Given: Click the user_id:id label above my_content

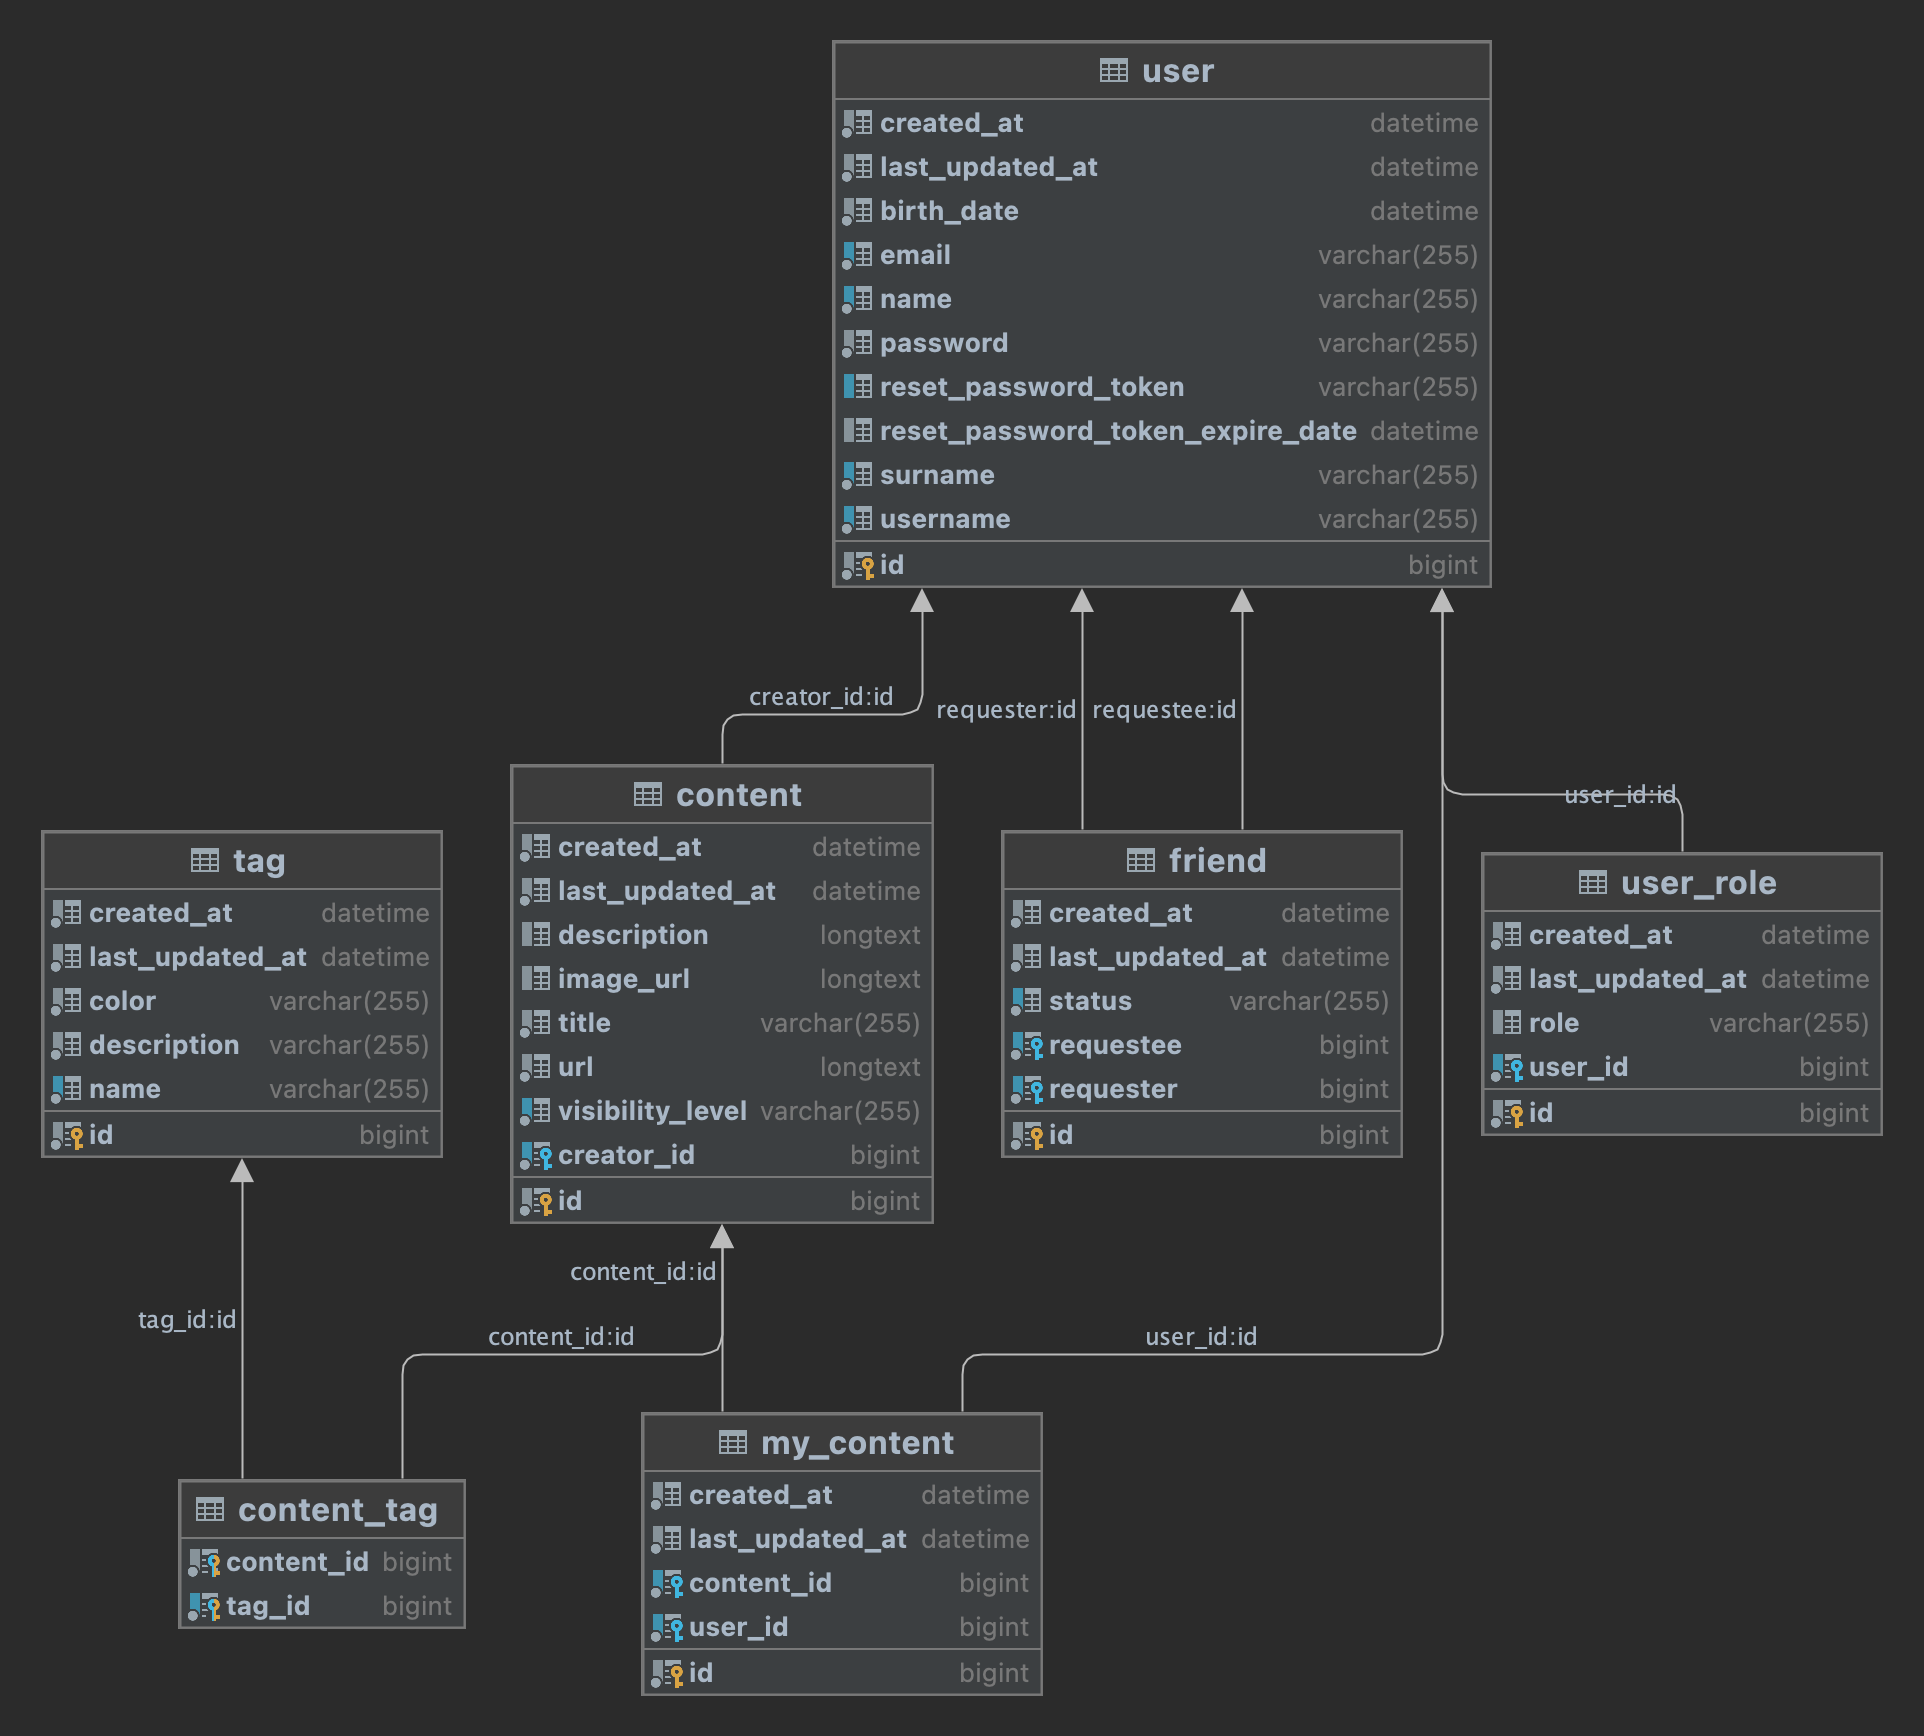Looking at the screenshot, I should coord(1201,1337).
